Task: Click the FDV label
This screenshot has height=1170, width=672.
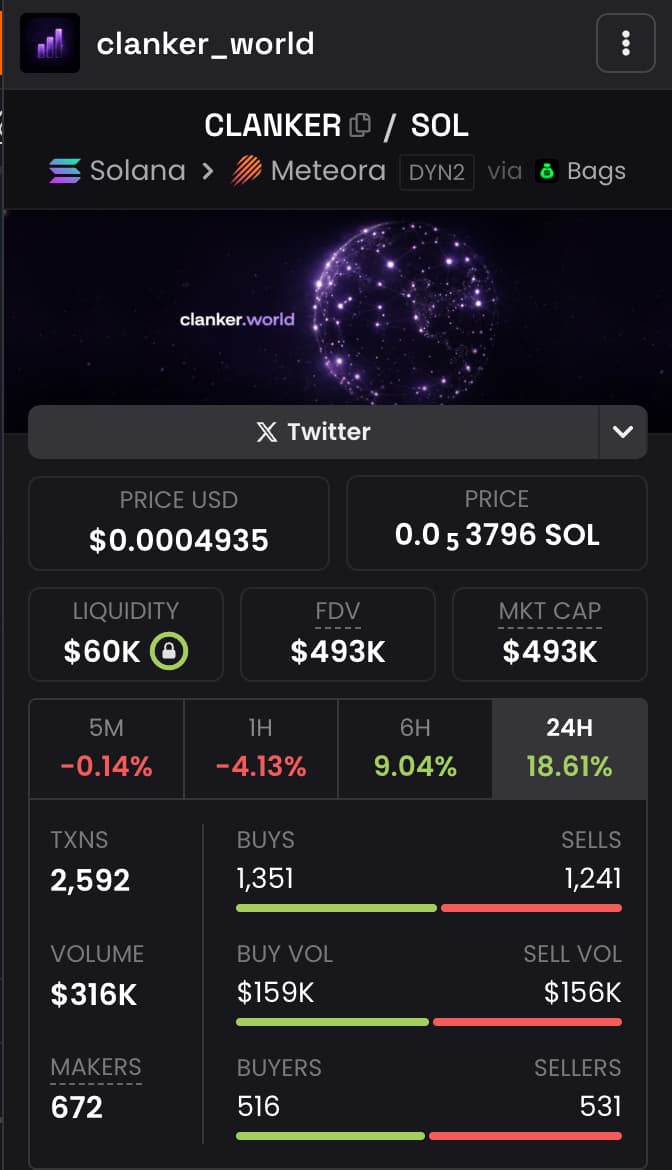Action: pyautogui.click(x=338, y=611)
